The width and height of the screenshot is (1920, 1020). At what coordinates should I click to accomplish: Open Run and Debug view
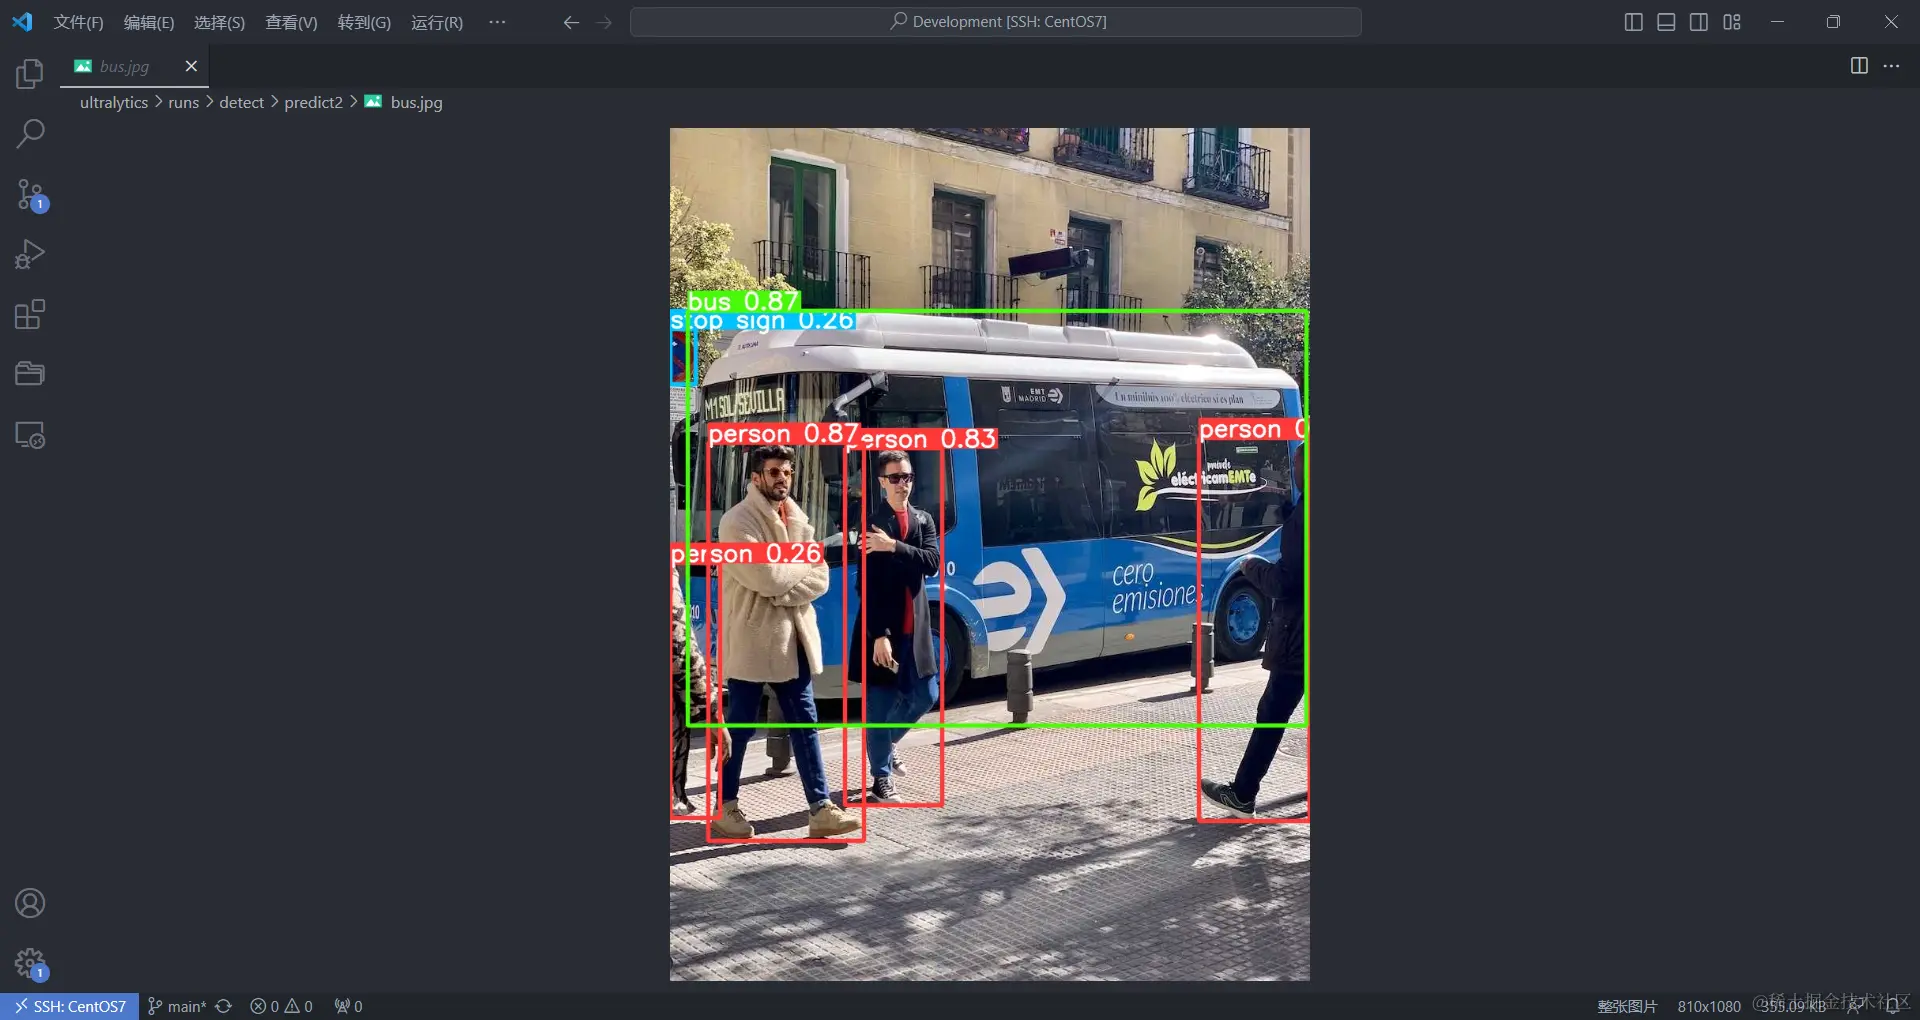point(30,254)
